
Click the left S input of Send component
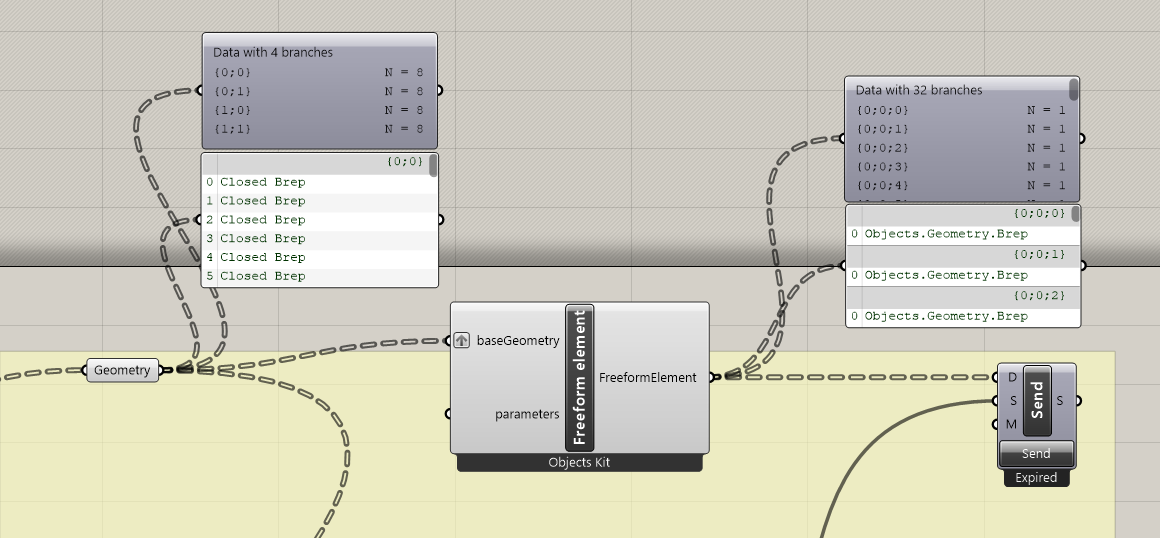click(1013, 400)
